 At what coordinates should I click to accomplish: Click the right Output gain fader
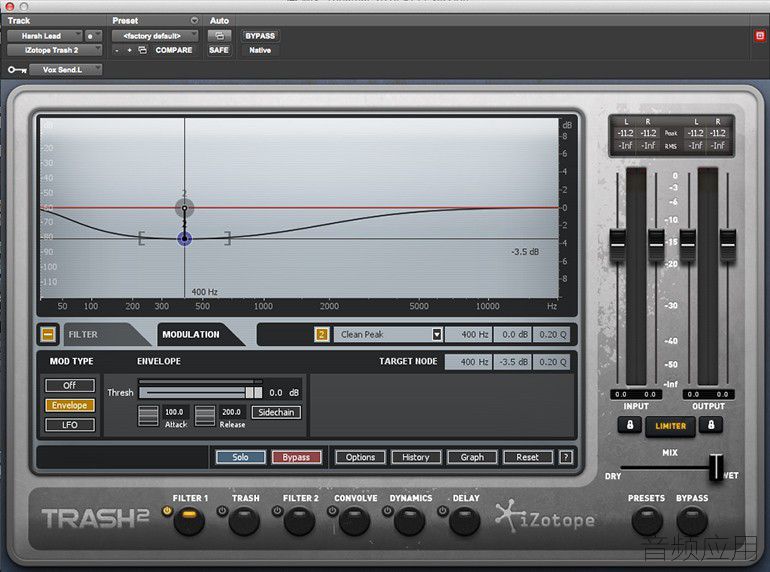click(728, 245)
